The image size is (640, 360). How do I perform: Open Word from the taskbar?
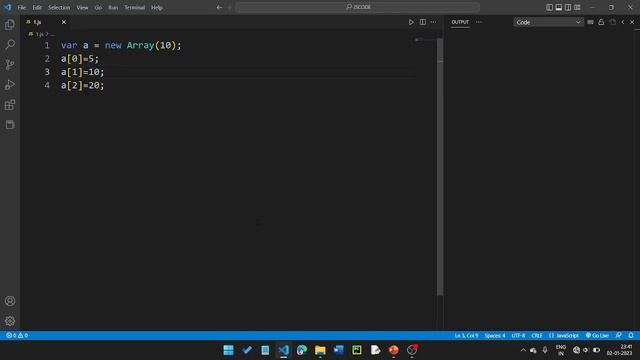(x=338, y=350)
